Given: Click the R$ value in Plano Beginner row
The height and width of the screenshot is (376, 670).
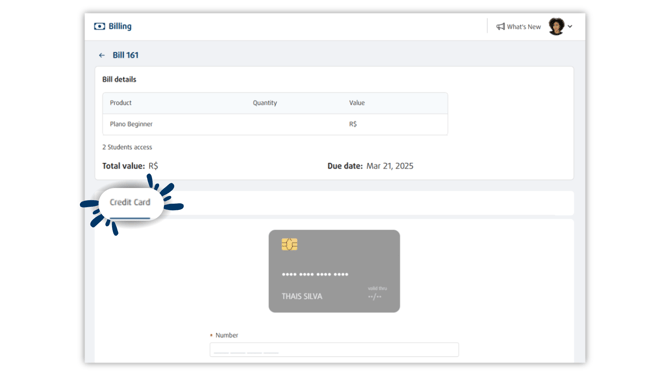Looking at the screenshot, I should coord(353,124).
